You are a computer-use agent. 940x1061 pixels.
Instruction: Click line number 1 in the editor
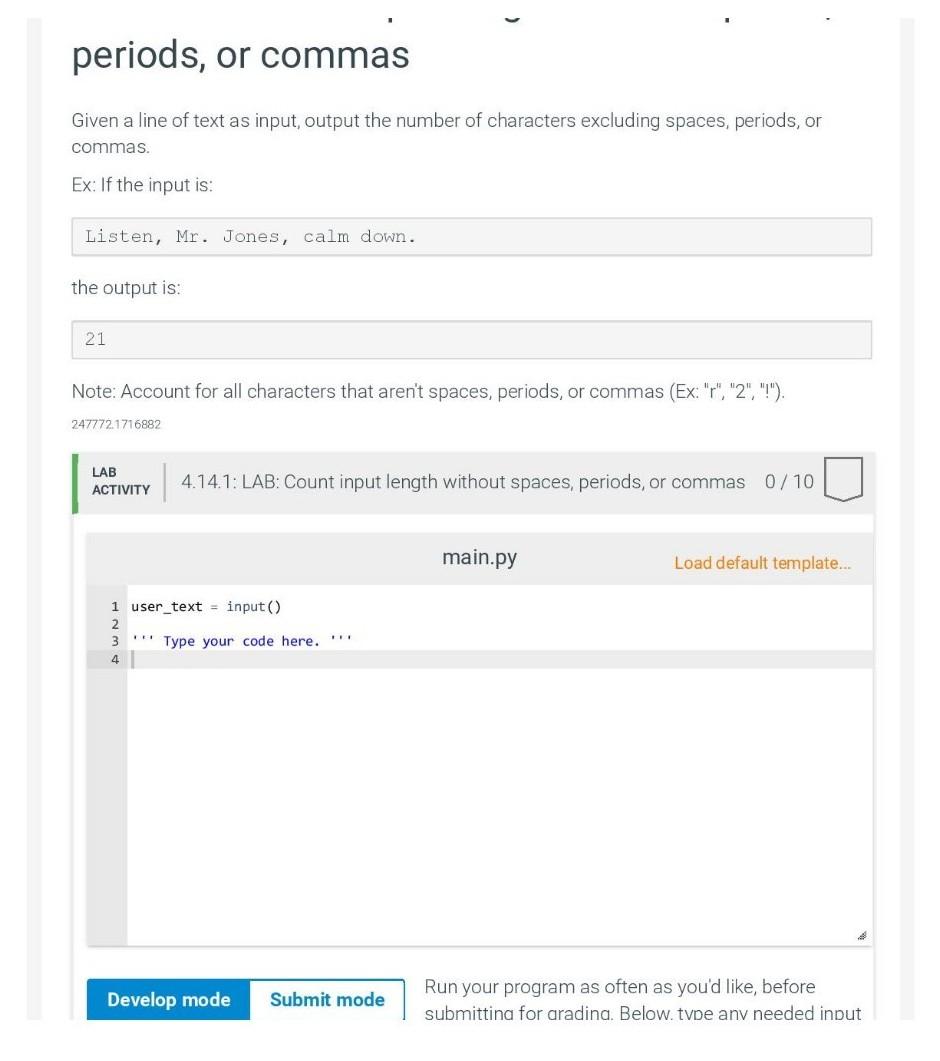pyautogui.click(x=114, y=606)
